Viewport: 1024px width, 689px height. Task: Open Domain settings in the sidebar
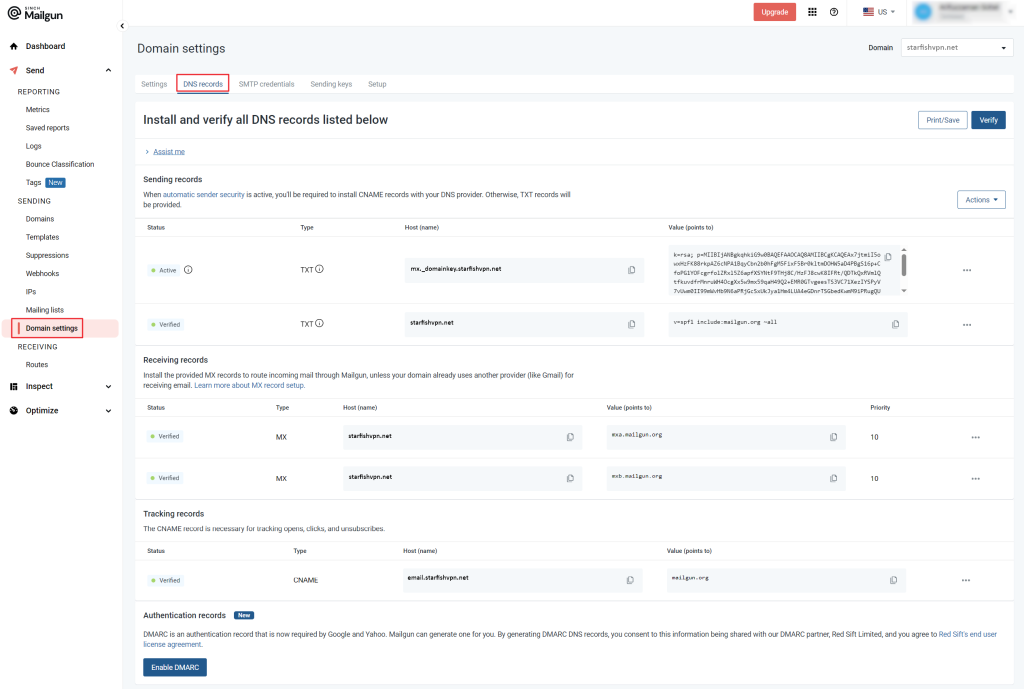point(52,328)
